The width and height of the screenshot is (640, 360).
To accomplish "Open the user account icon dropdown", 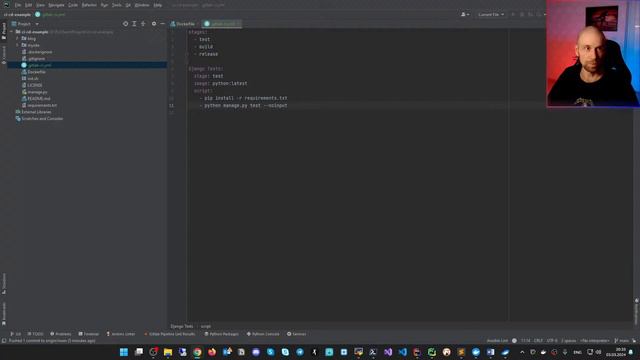I will 465,14.
